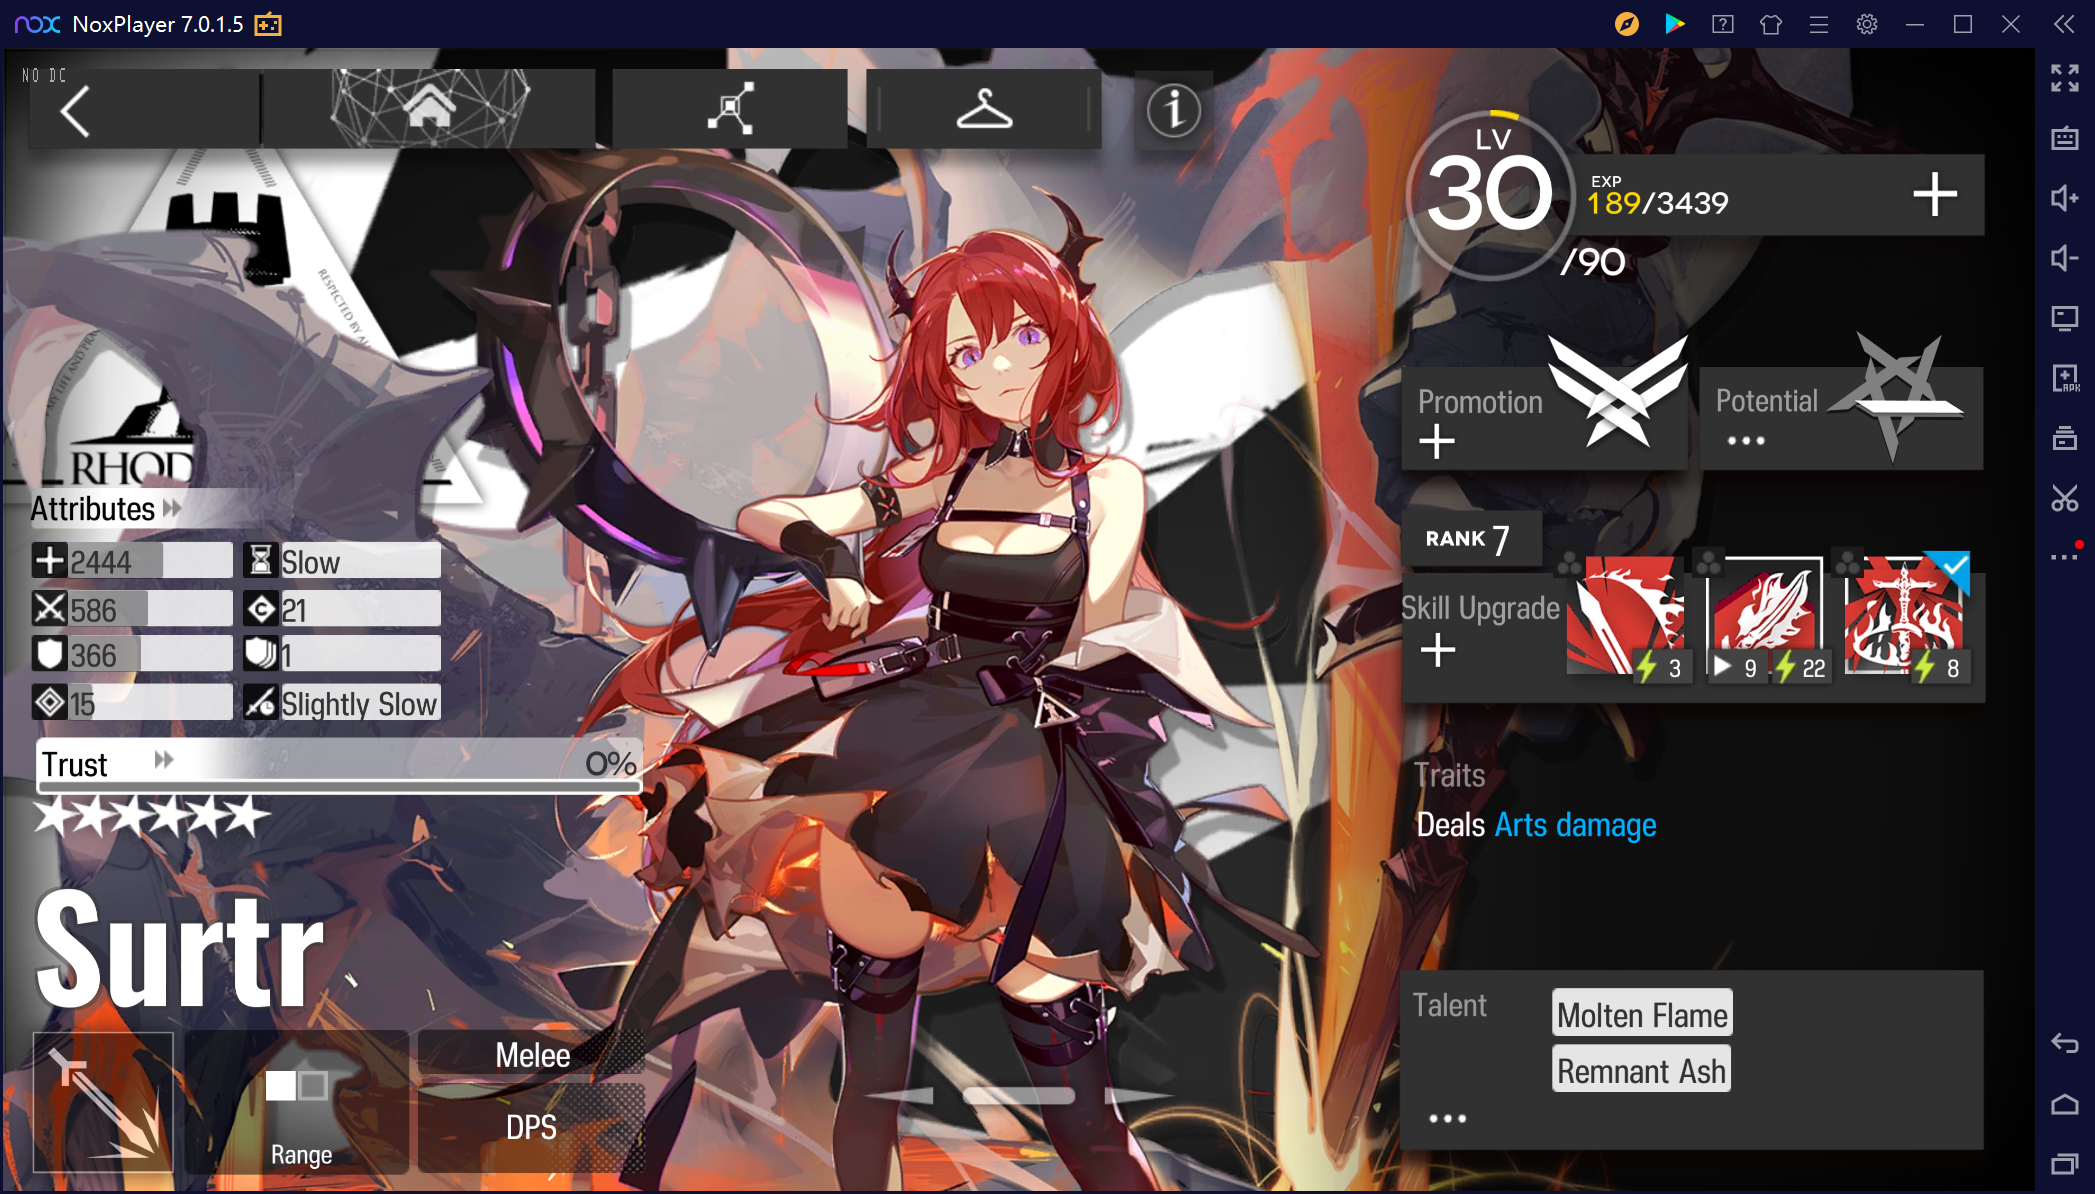View the Slightly Slow attack speed attribute
This screenshot has height=1194, width=2095.
tap(341, 703)
